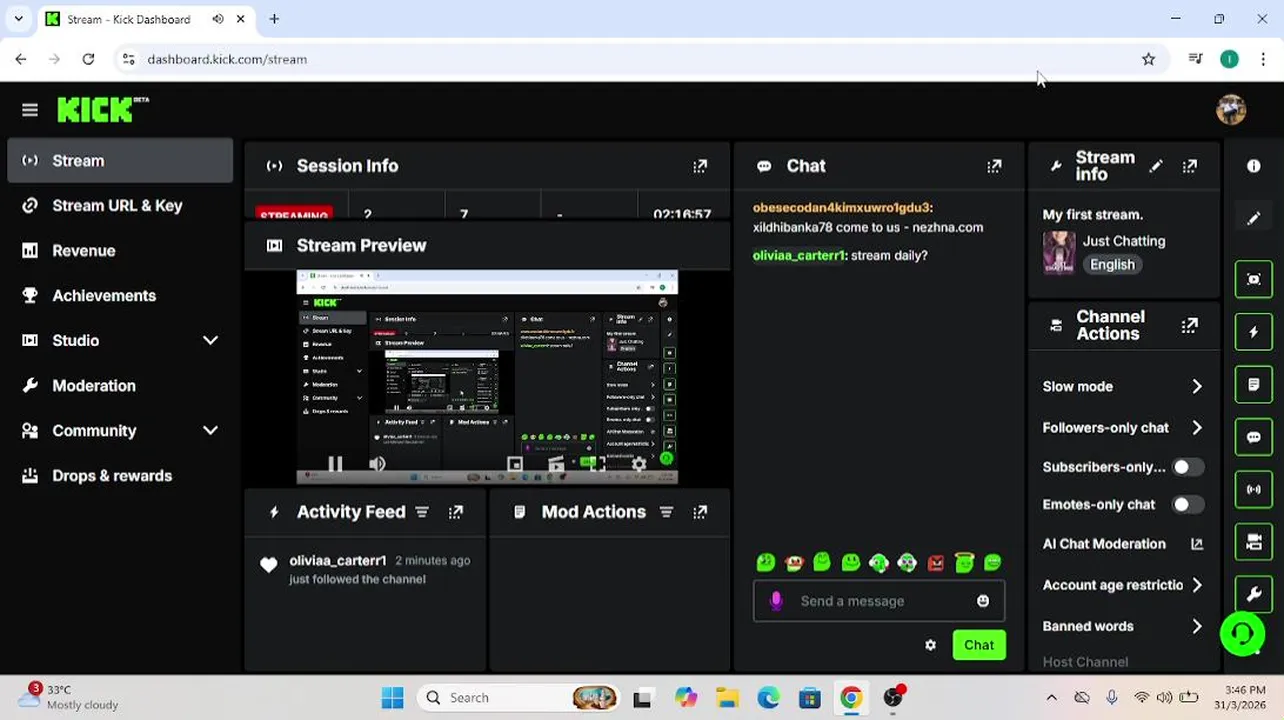Click username obesecodan4kimxuwro1gdu3 in chat
Viewport: 1284px width, 720px height.
pyautogui.click(x=842, y=208)
